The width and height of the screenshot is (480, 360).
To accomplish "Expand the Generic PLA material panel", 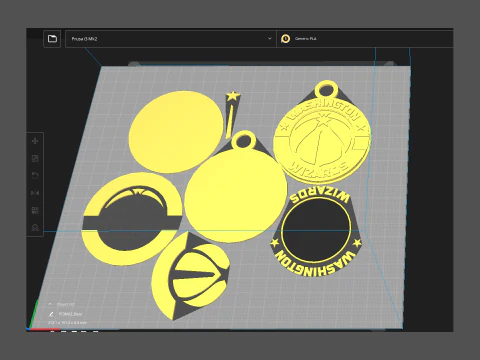I will [x=365, y=39].
